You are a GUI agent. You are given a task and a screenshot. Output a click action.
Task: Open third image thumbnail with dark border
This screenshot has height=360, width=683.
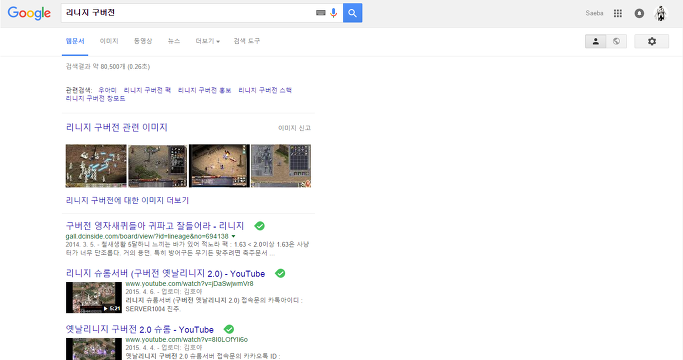tap(219, 166)
